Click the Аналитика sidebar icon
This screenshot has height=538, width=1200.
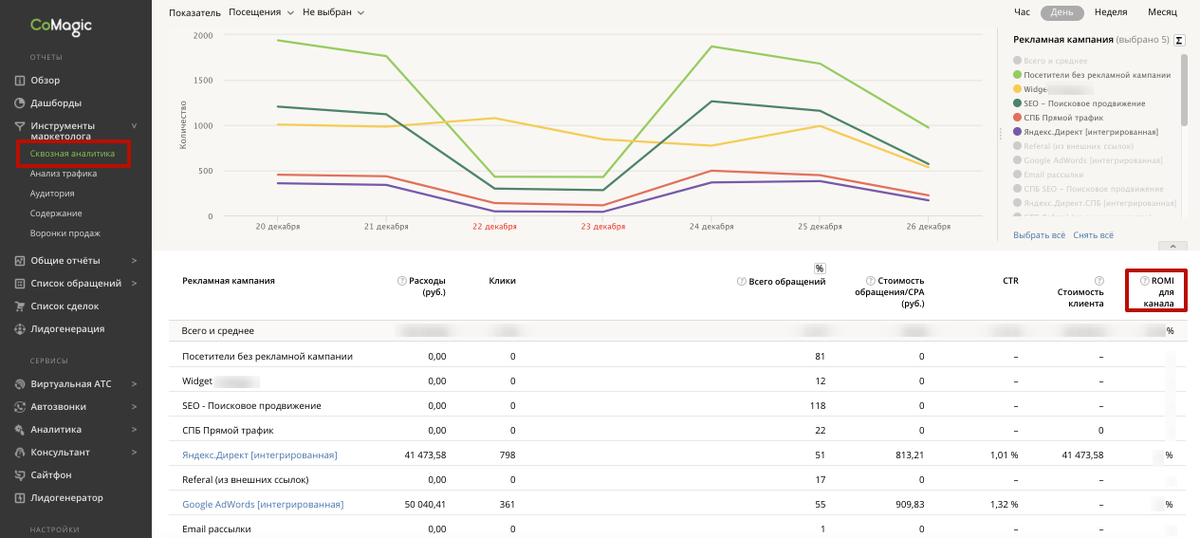click(x=20, y=430)
